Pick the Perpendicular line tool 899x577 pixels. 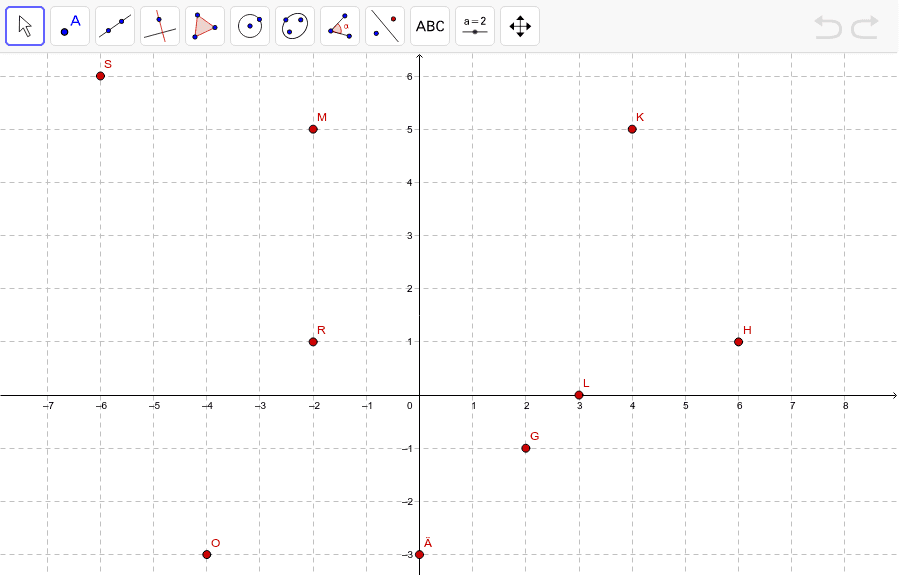point(160,26)
